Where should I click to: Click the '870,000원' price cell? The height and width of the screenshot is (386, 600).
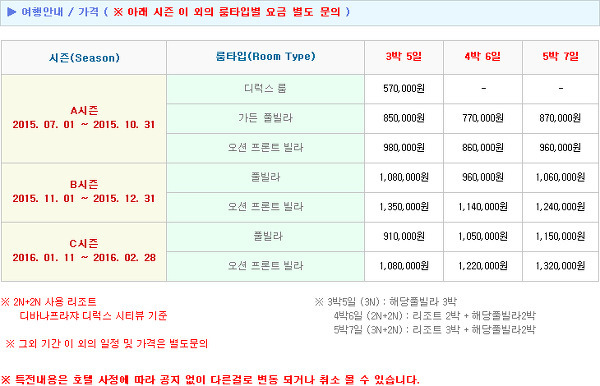(x=560, y=118)
